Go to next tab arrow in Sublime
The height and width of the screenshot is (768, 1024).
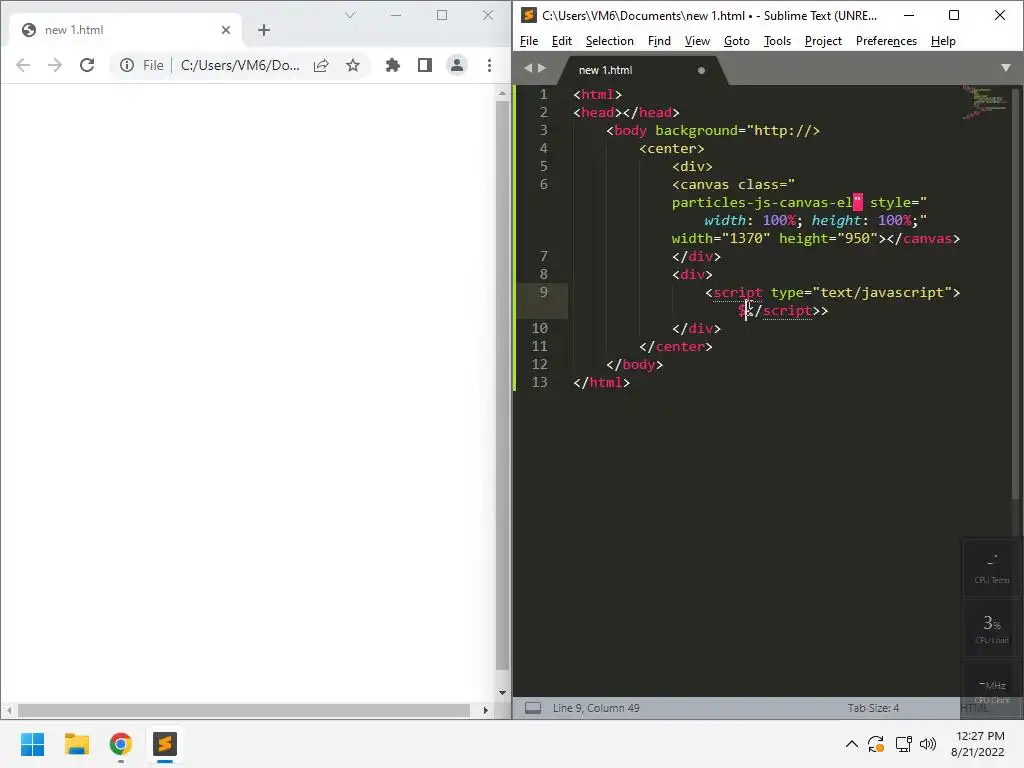(541, 68)
